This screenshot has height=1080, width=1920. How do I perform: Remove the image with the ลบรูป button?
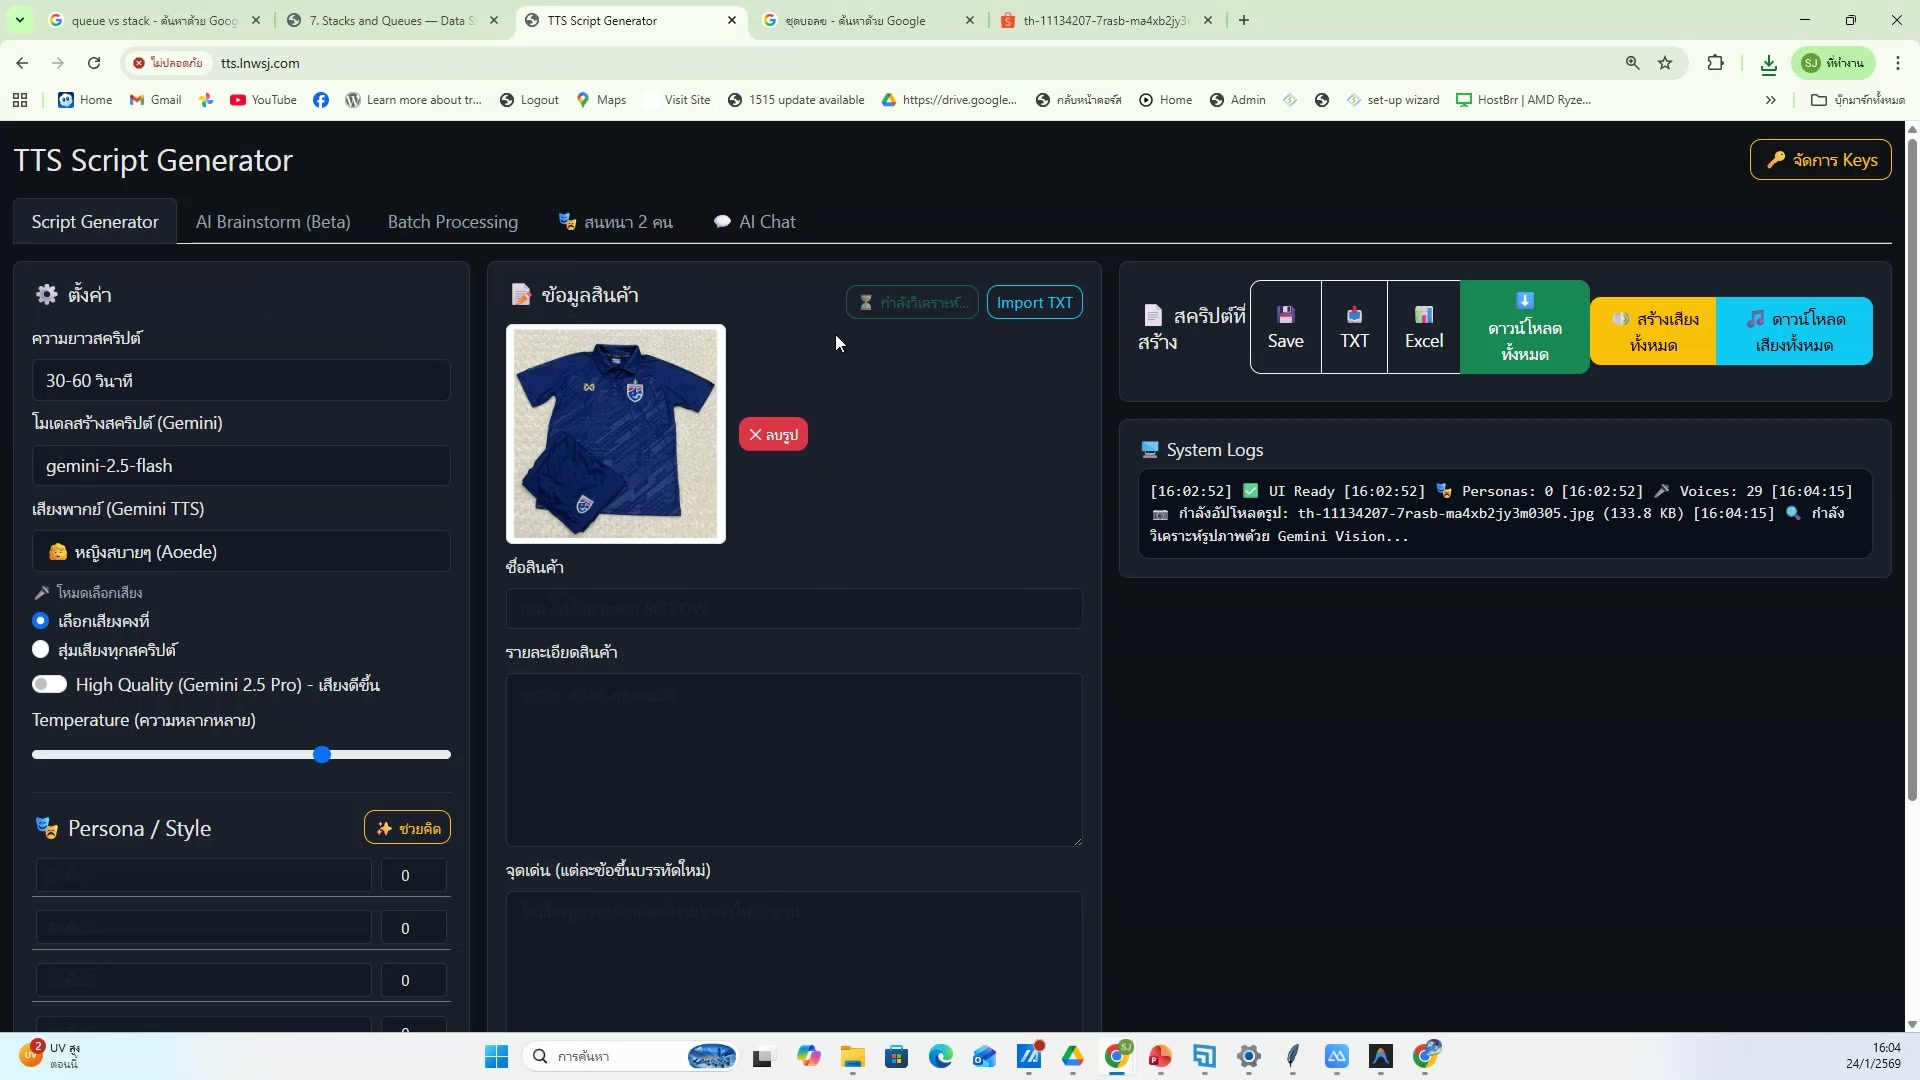point(773,435)
